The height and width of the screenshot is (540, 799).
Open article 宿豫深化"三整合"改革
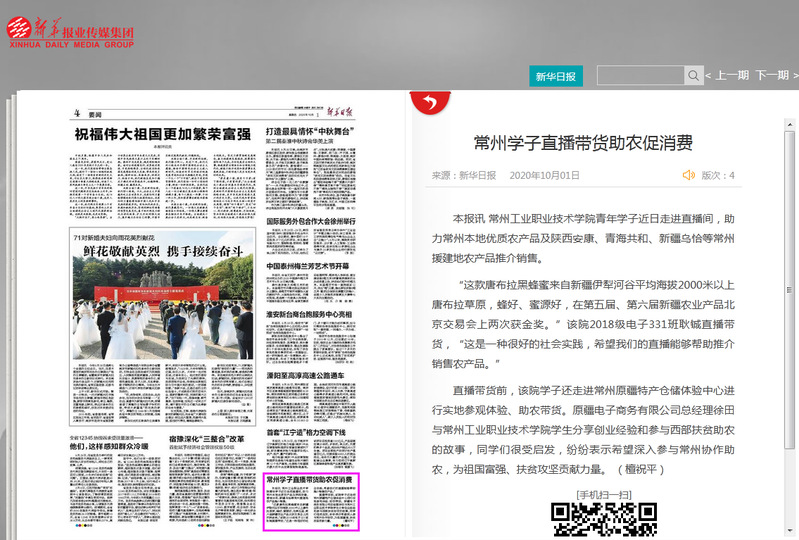click(x=205, y=438)
